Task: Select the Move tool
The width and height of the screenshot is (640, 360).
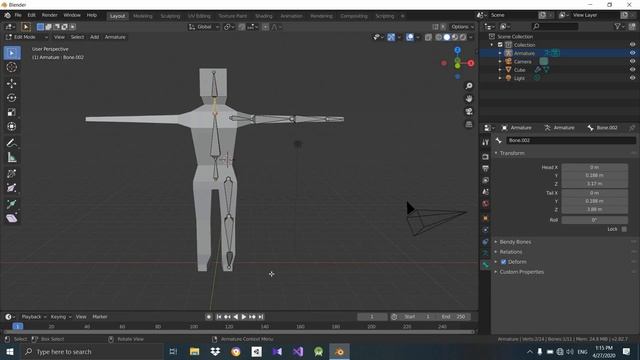Action: [11, 84]
